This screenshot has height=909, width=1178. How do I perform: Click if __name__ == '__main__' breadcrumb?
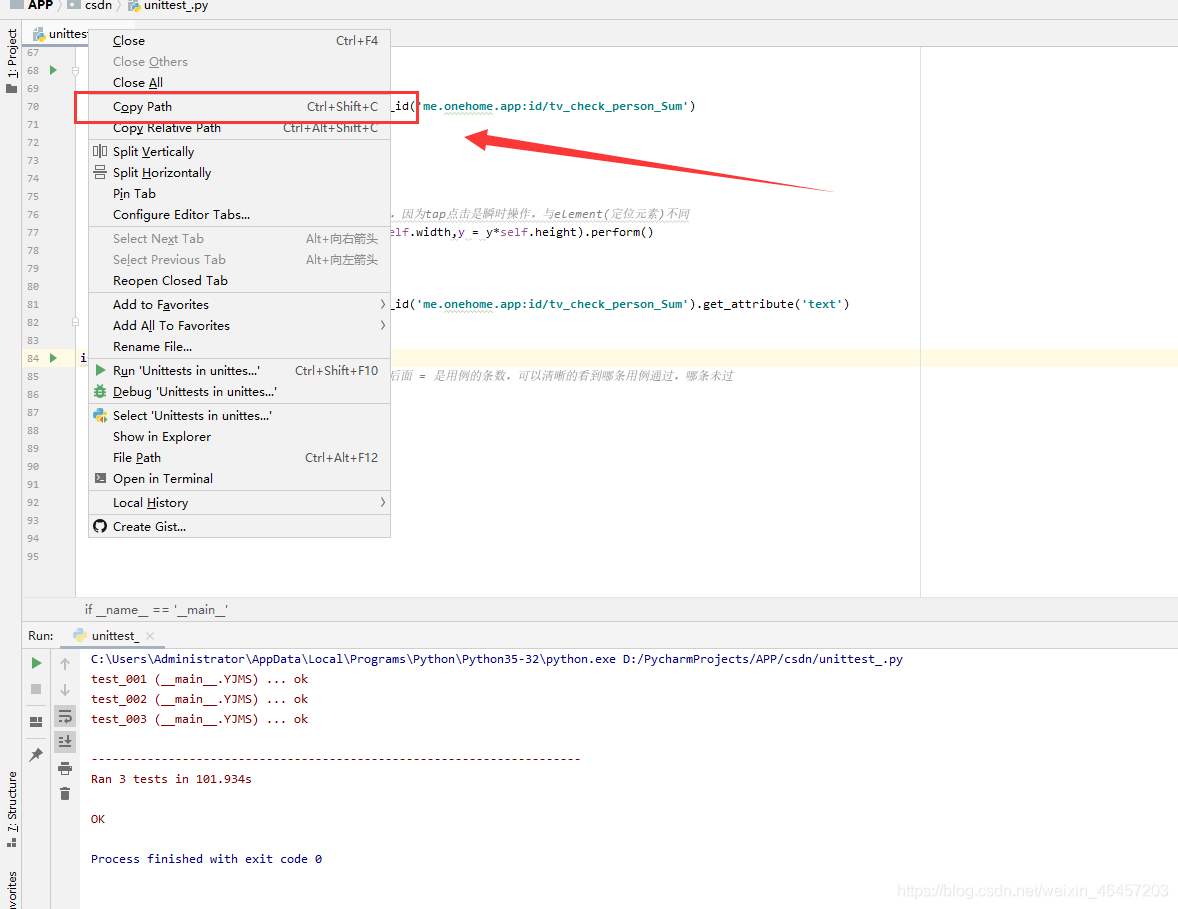tap(156, 610)
